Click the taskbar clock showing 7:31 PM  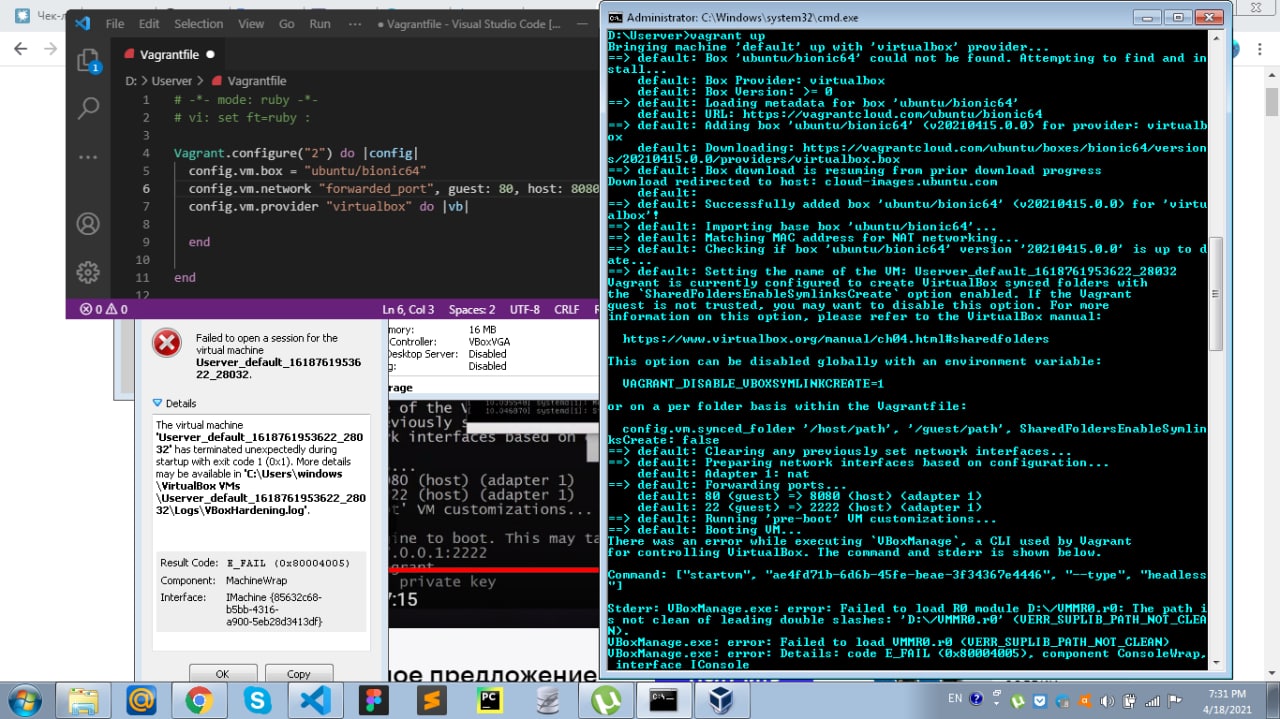coord(1225,700)
